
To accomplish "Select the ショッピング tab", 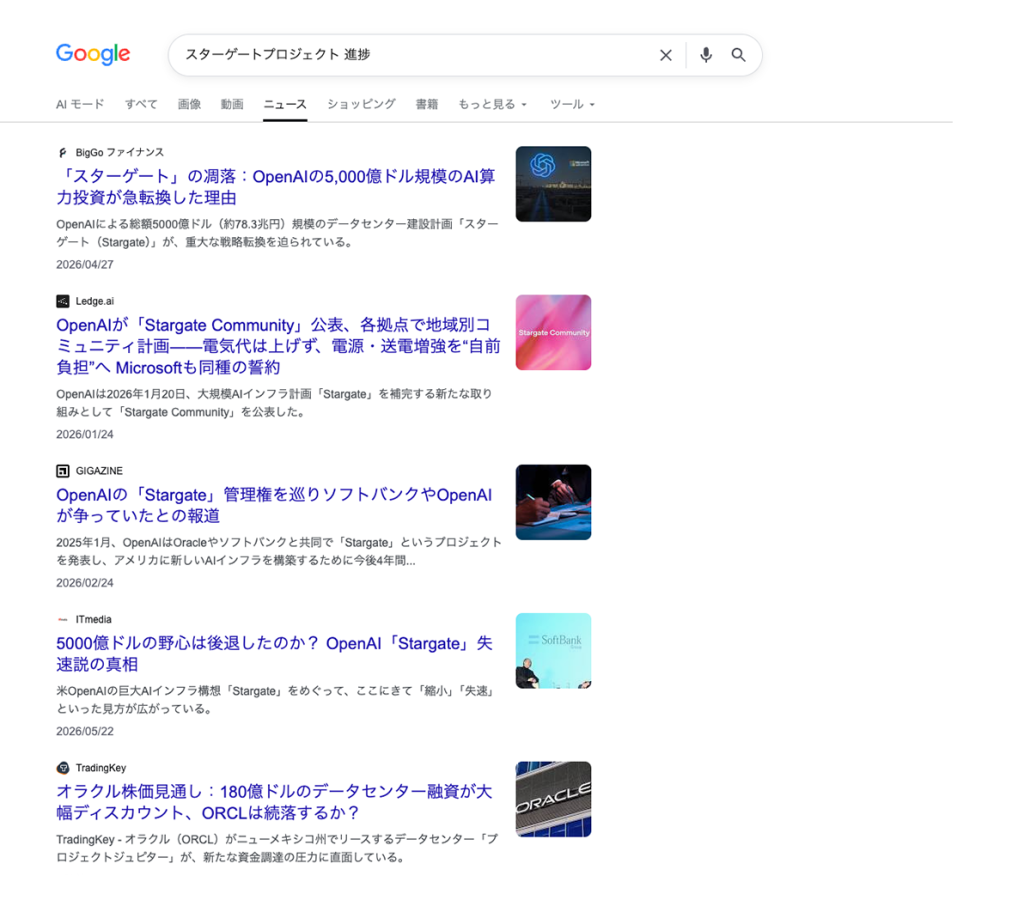I will click(361, 105).
